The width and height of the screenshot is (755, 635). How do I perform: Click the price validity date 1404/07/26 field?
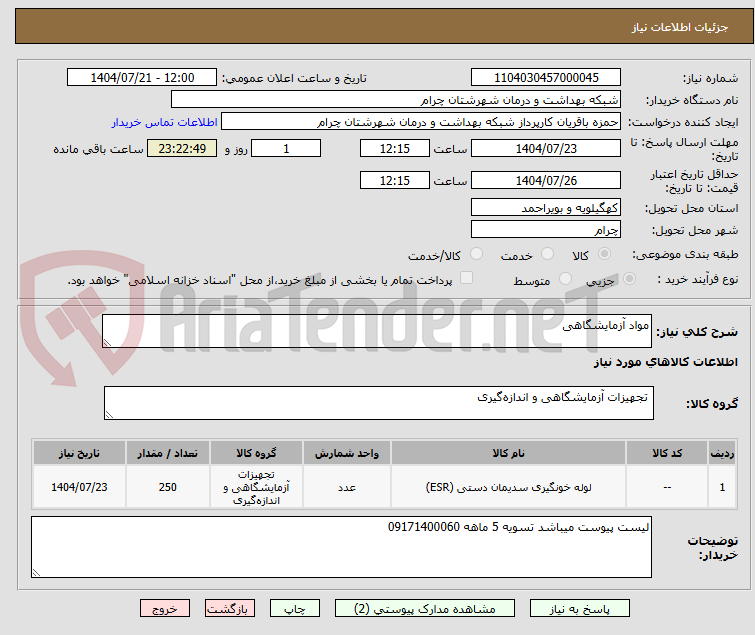click(546, 180)
